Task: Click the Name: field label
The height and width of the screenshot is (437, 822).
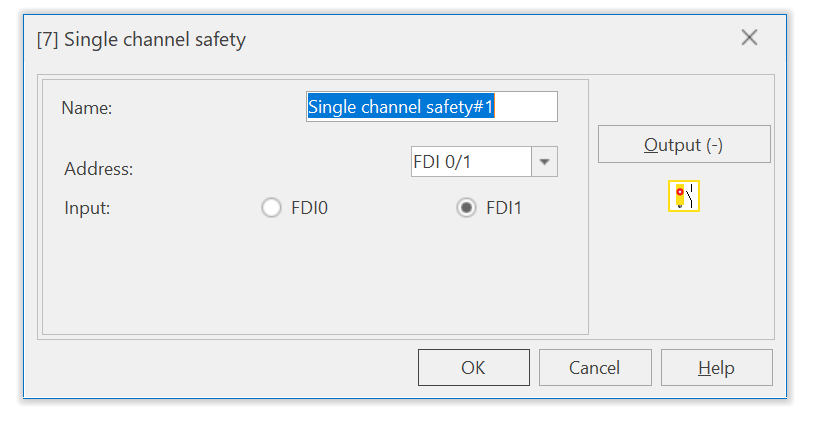Action: click(86, 107)
